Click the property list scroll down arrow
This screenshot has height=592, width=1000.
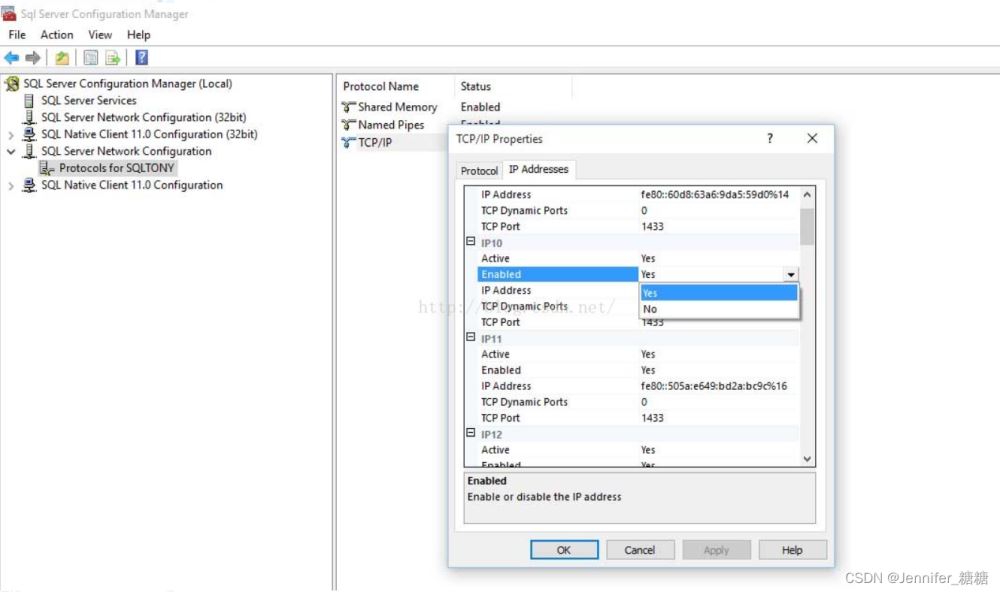807,459
